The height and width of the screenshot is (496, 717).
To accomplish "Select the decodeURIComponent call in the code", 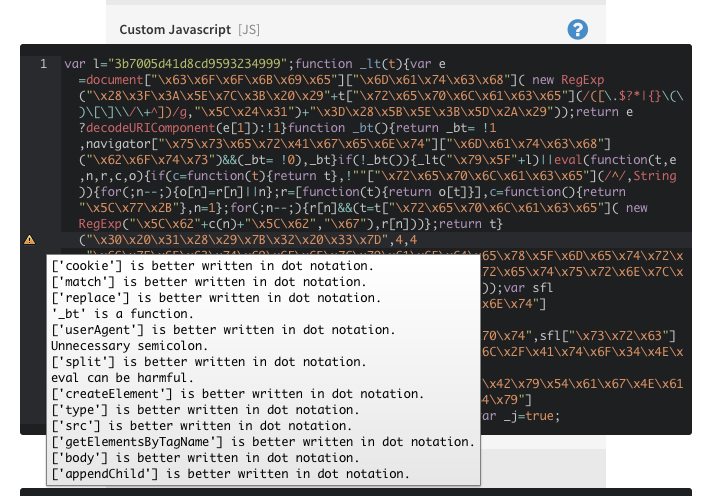I will (150, 128).
